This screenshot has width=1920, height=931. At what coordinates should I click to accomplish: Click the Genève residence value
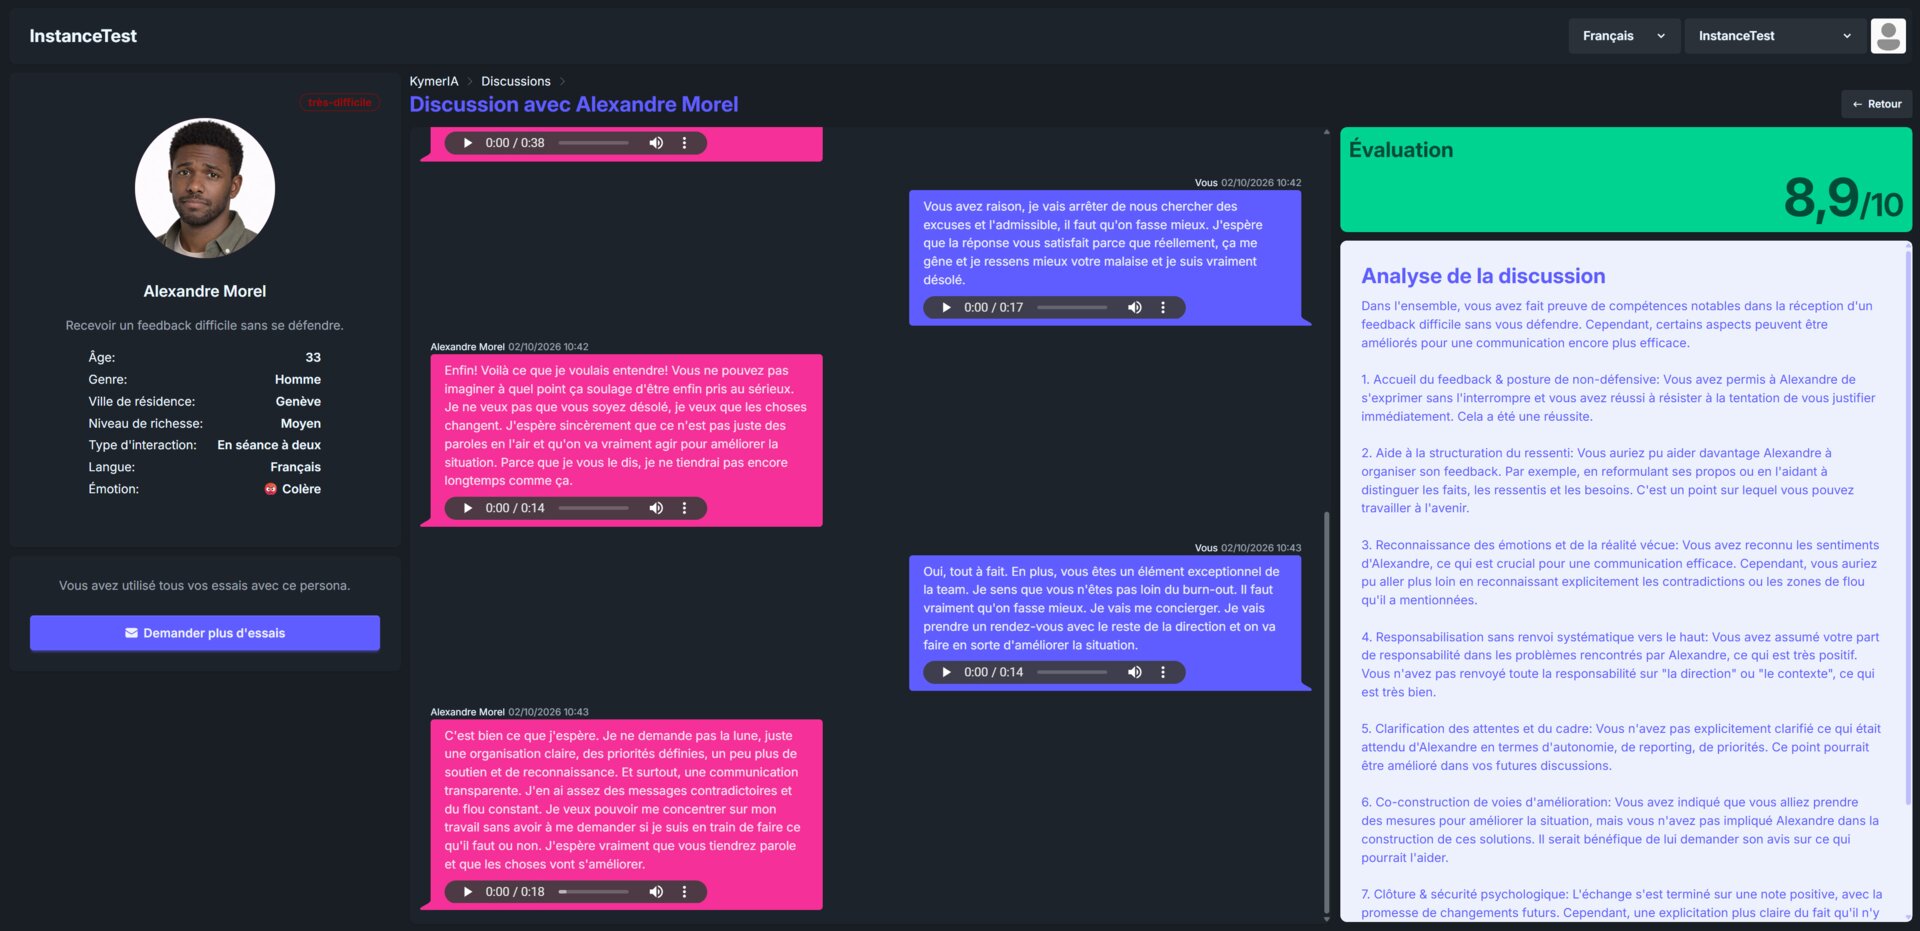298,401
